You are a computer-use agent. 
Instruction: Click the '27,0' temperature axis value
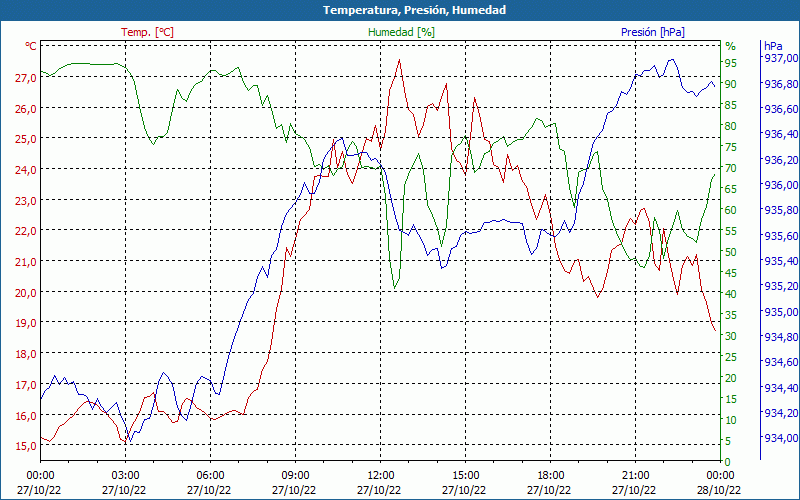26,78
